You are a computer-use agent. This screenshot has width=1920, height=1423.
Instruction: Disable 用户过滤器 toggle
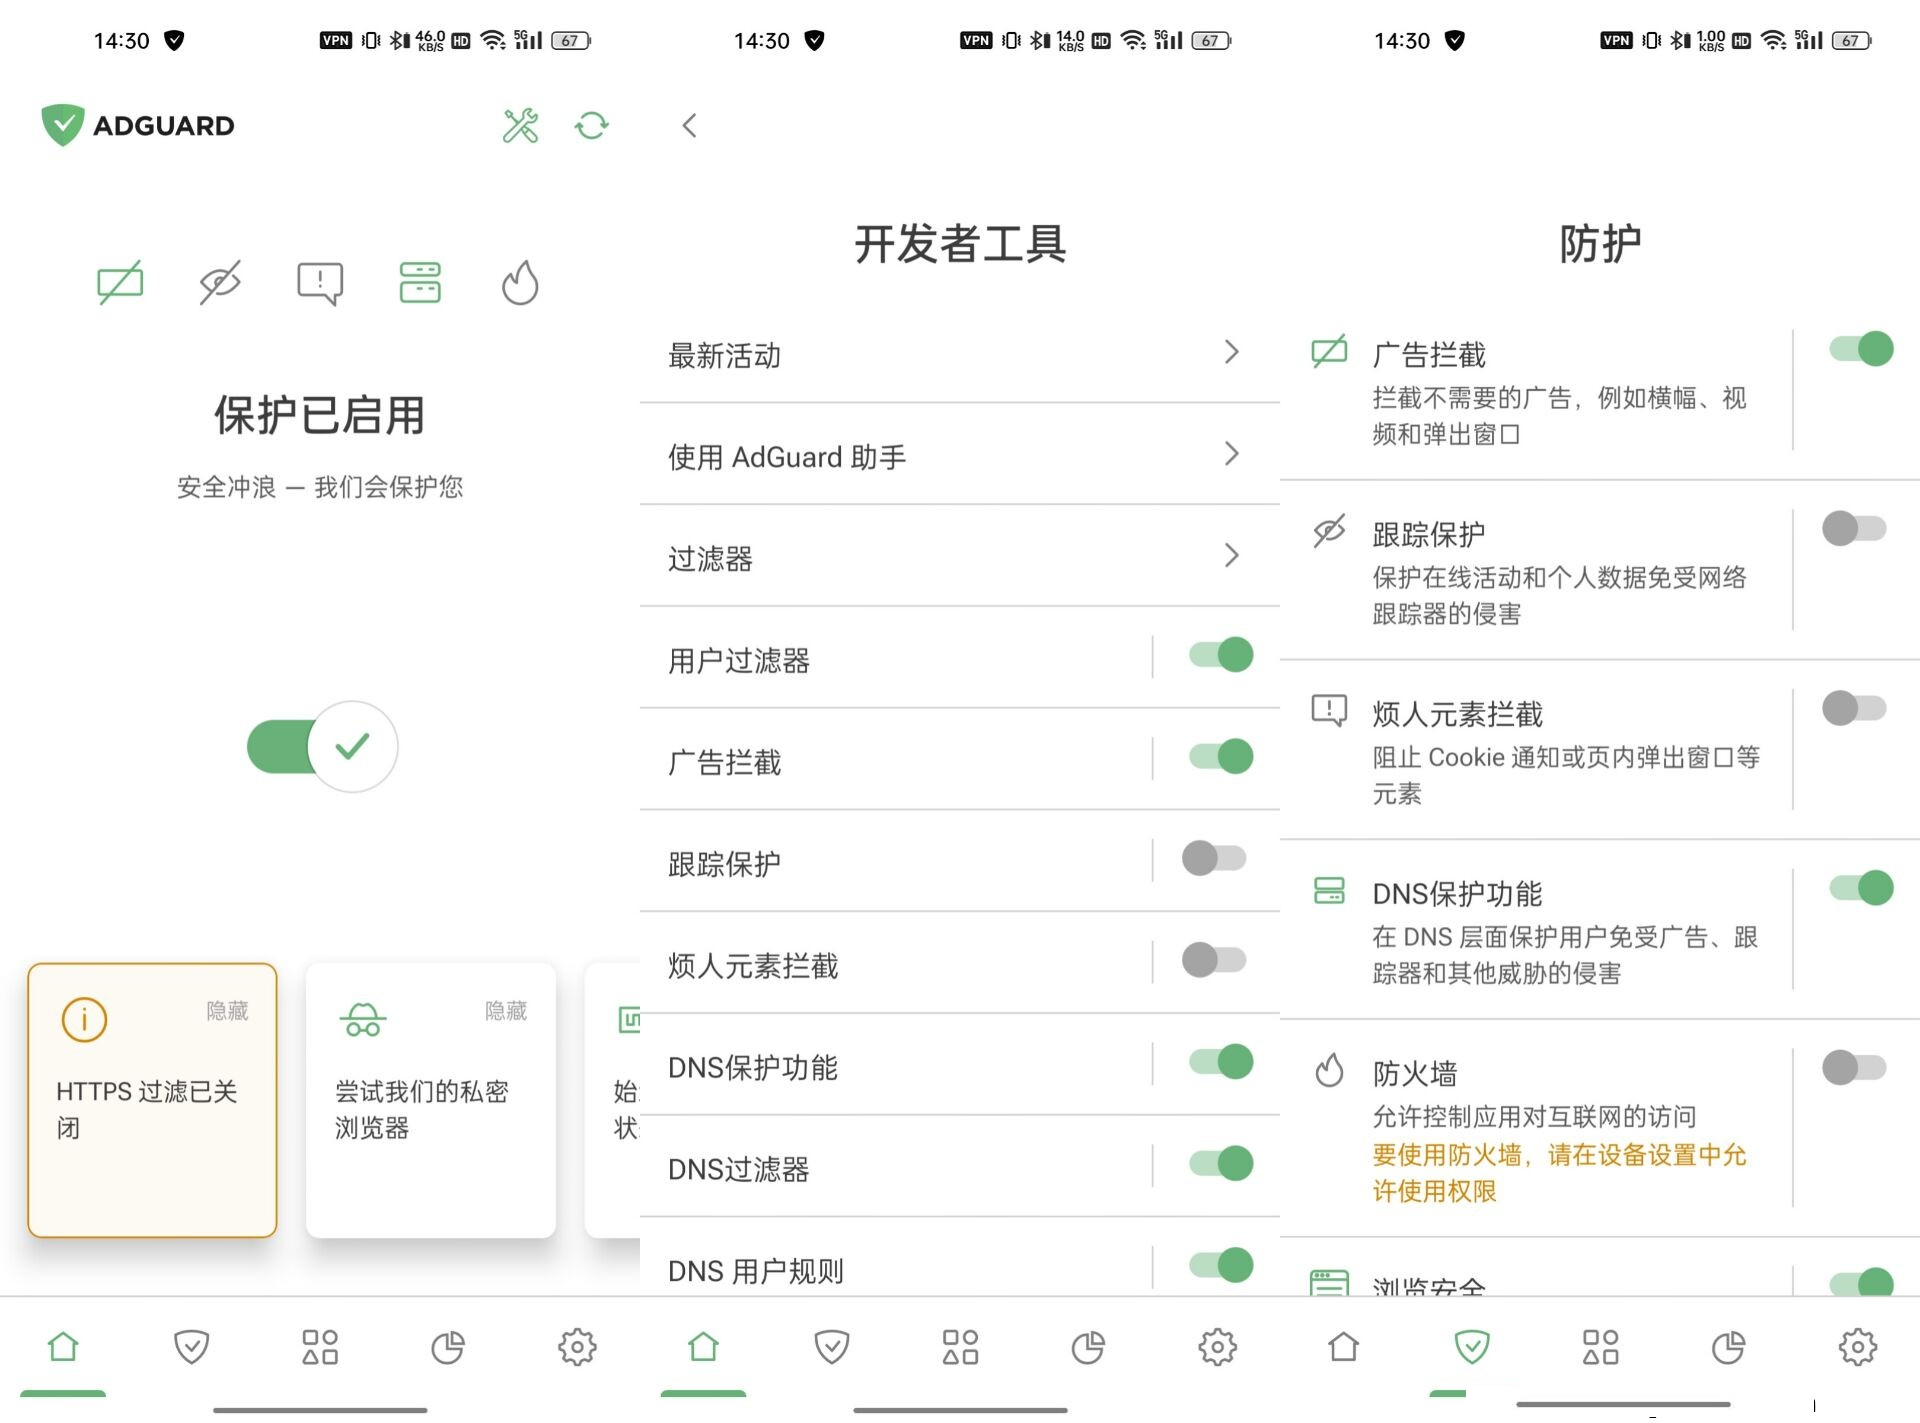(1218, 655)
